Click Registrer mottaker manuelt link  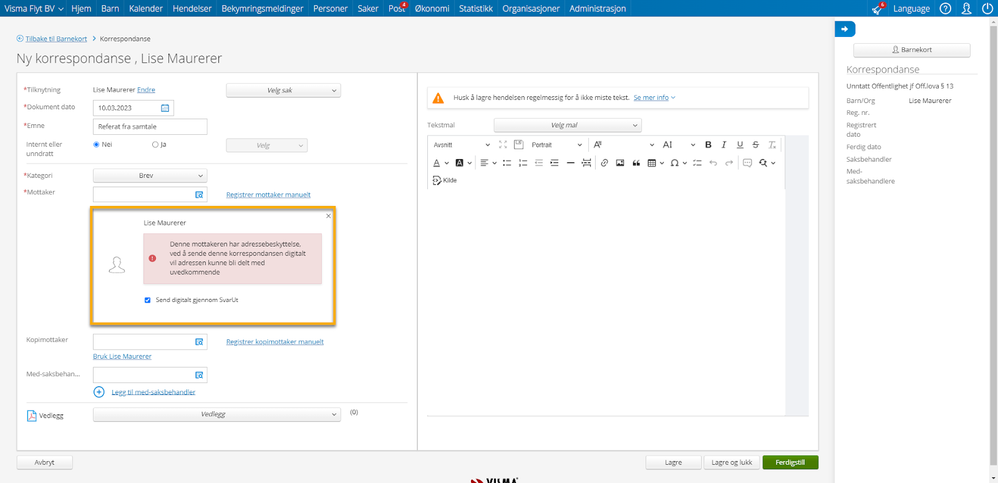[269, 195]
